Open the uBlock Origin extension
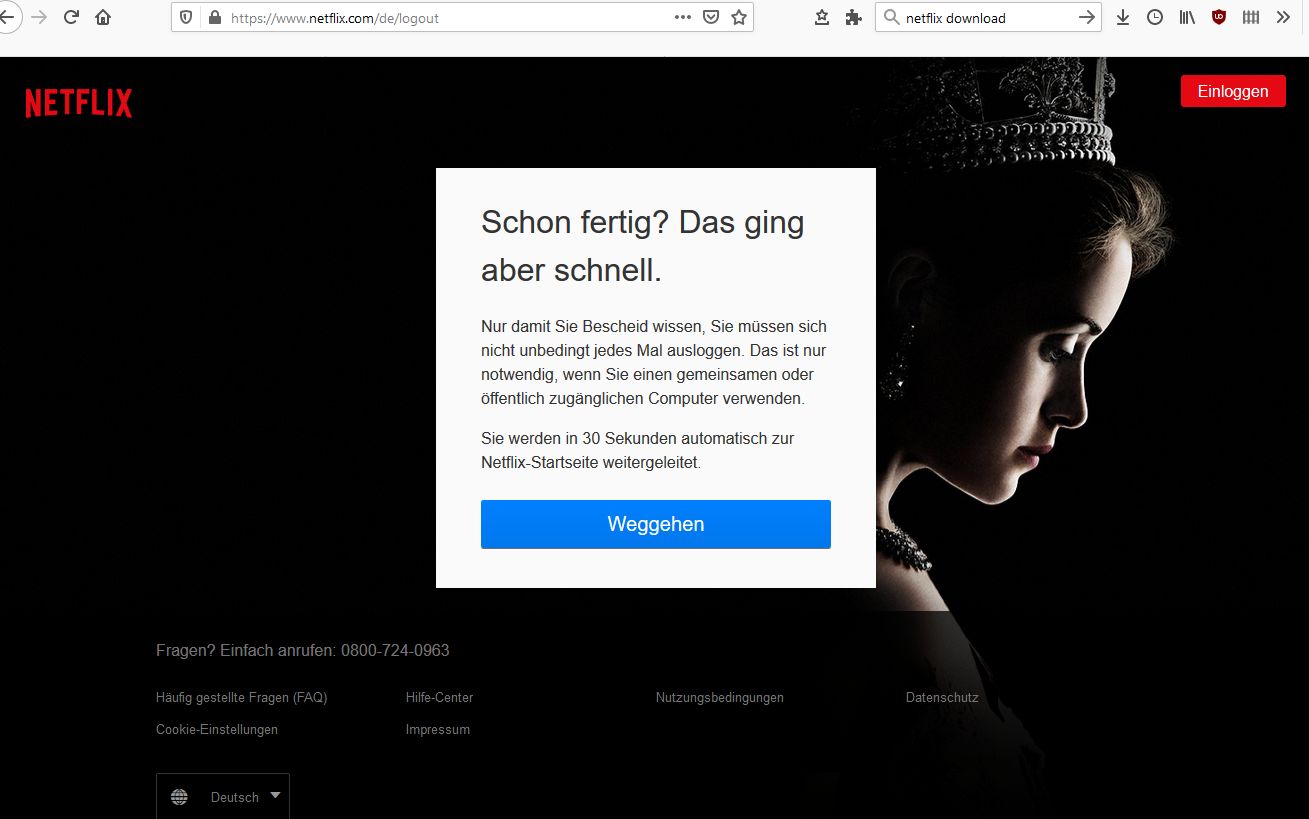Image resolution: width=1309 pixels, height=819 pixels. click(1219, 17)
